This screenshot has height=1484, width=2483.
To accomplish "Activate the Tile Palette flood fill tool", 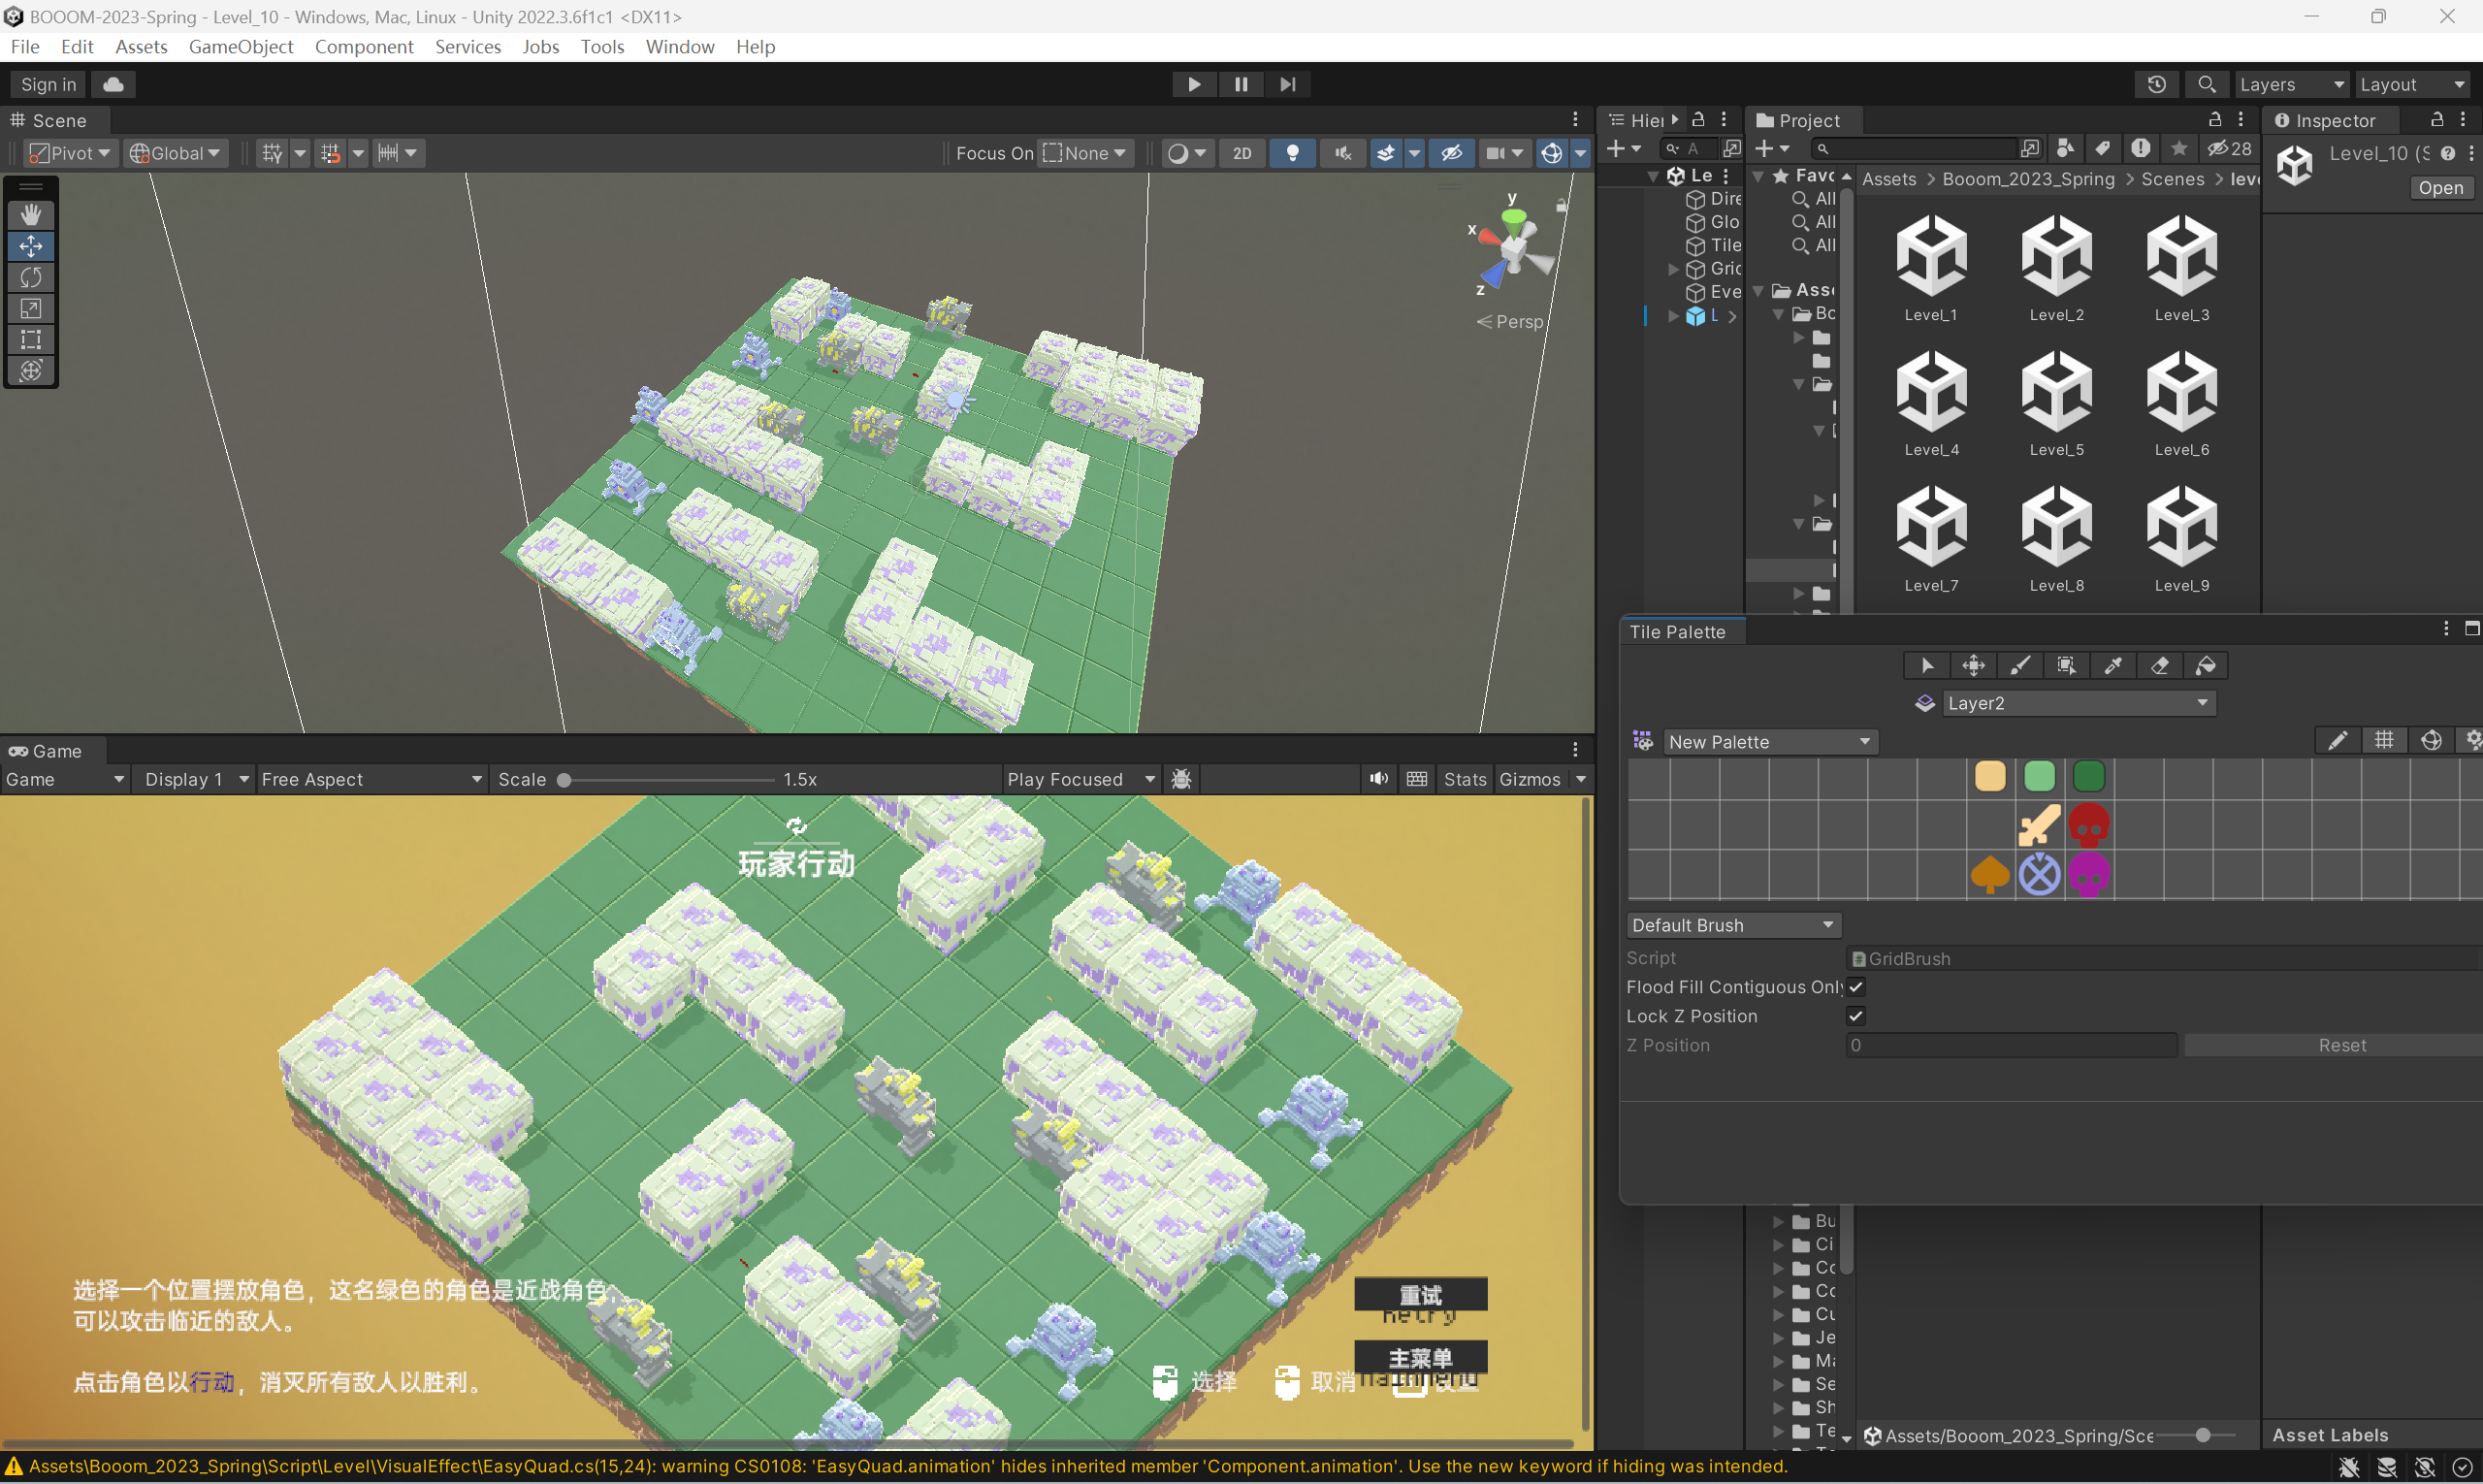I will 2206,666.
